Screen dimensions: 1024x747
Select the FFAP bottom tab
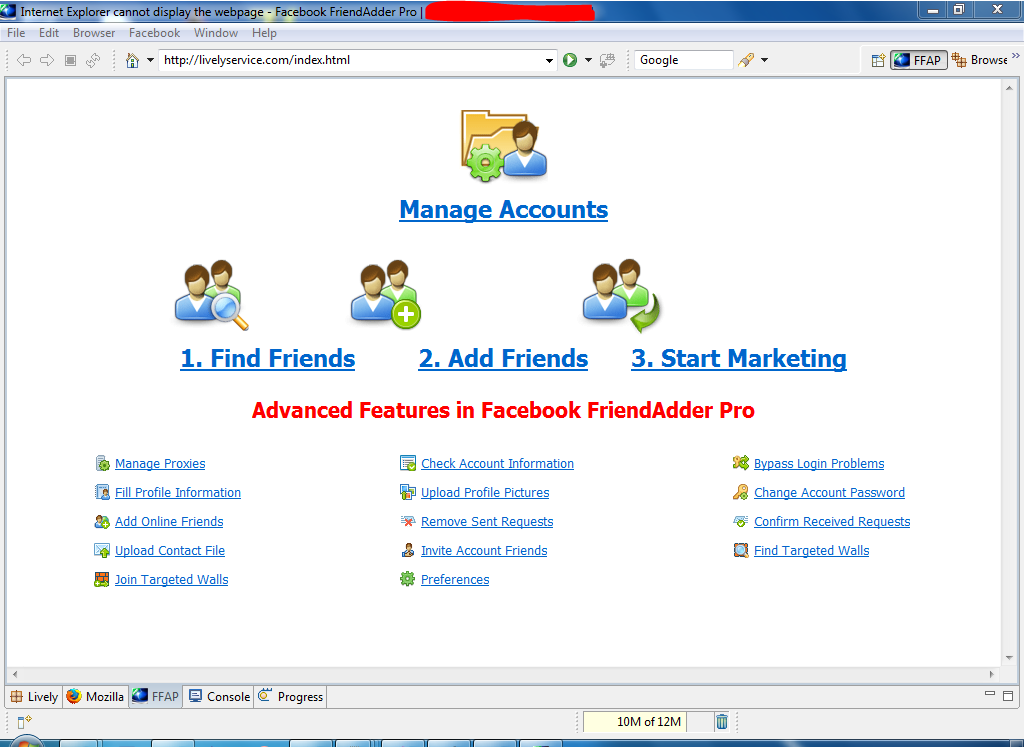tap(155, 697)
